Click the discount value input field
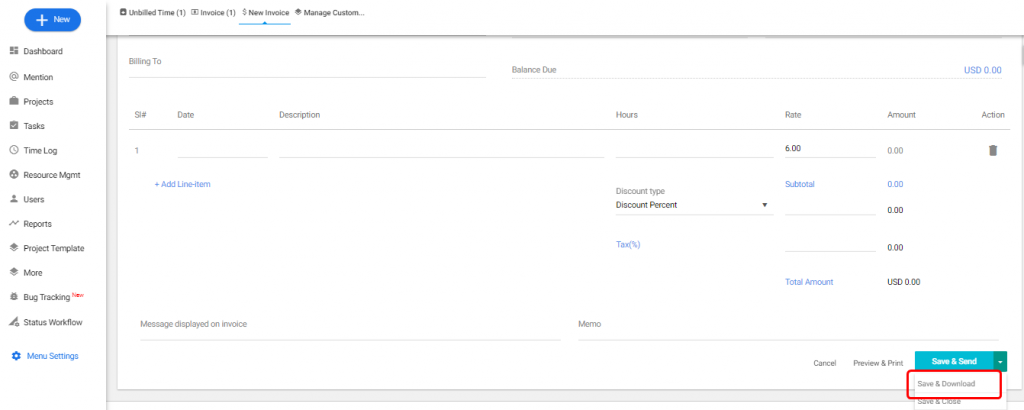The image size is (1024, 410). pos(830,208)
